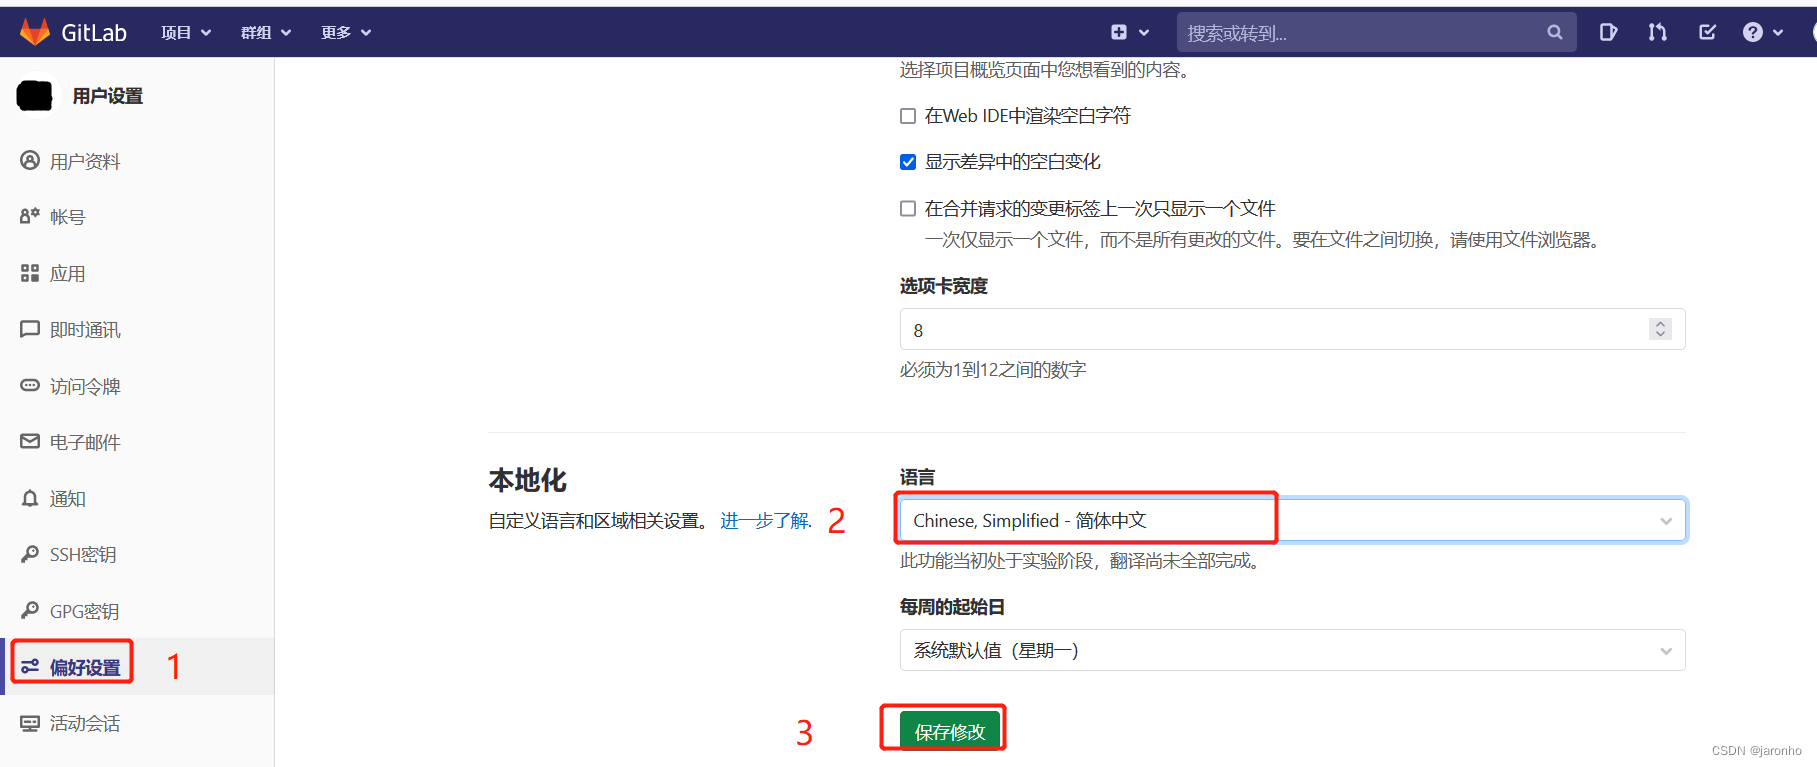
Task: Click the 访问令牌 token icon
Action: click(x=30, y=385)
